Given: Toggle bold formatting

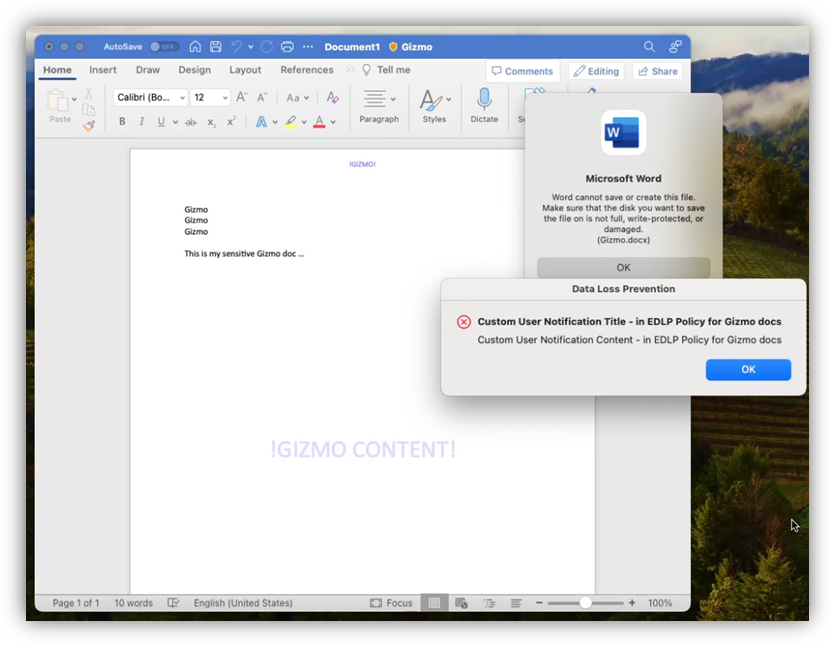Looking at the screenshot, I should tap(122, 122).
